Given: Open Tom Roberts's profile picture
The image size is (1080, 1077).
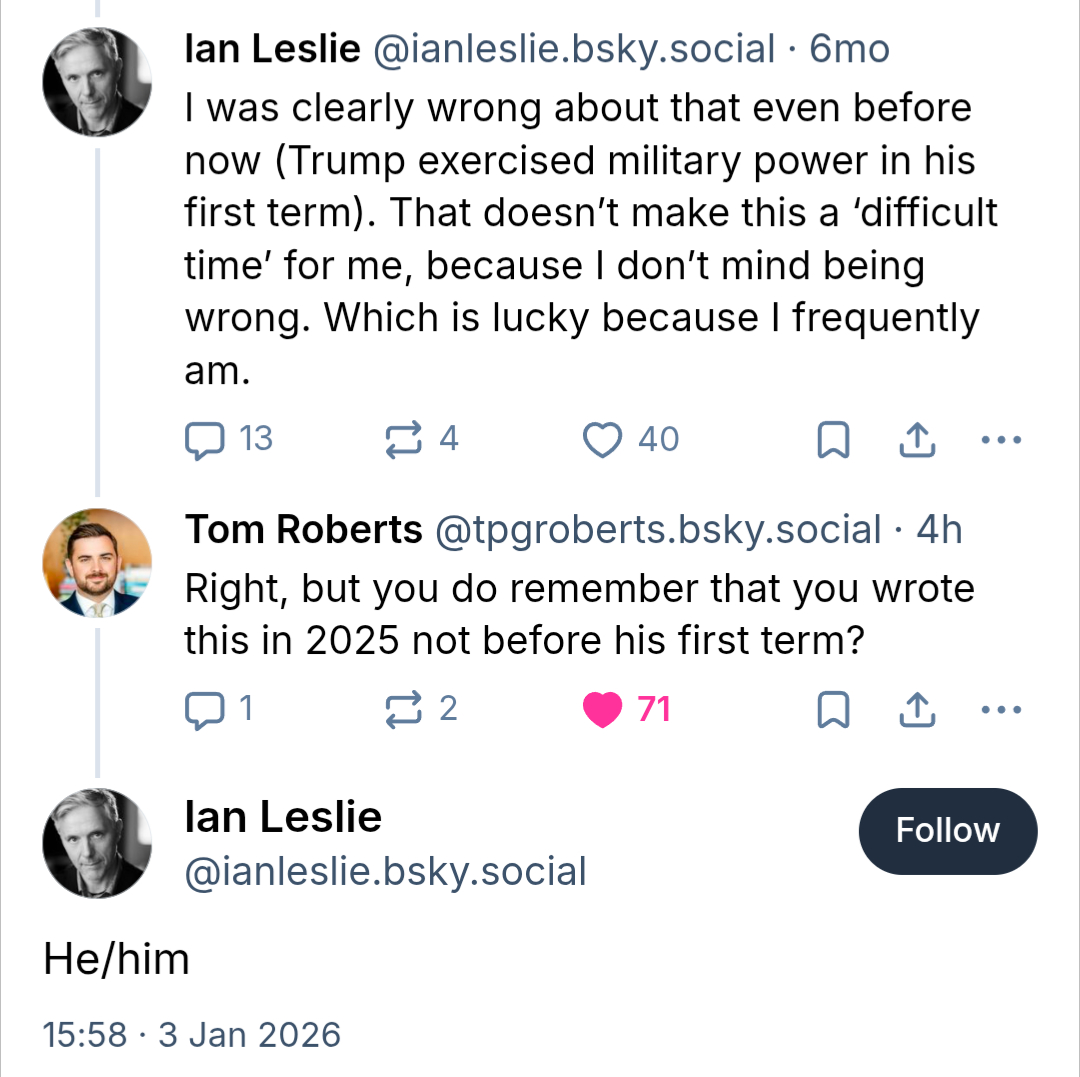Looking at the screenshot, I should coord(97,563).
